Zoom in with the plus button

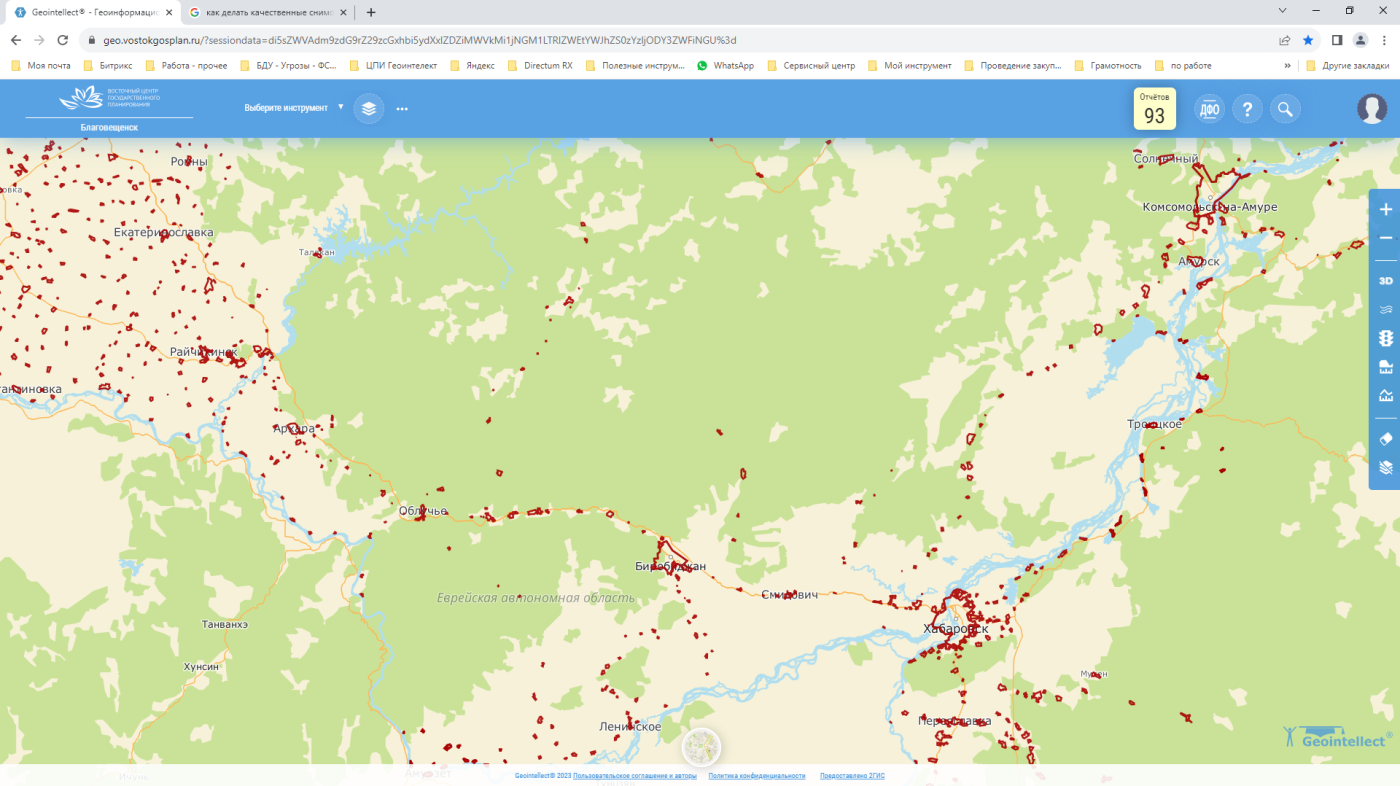(1385, 210)
